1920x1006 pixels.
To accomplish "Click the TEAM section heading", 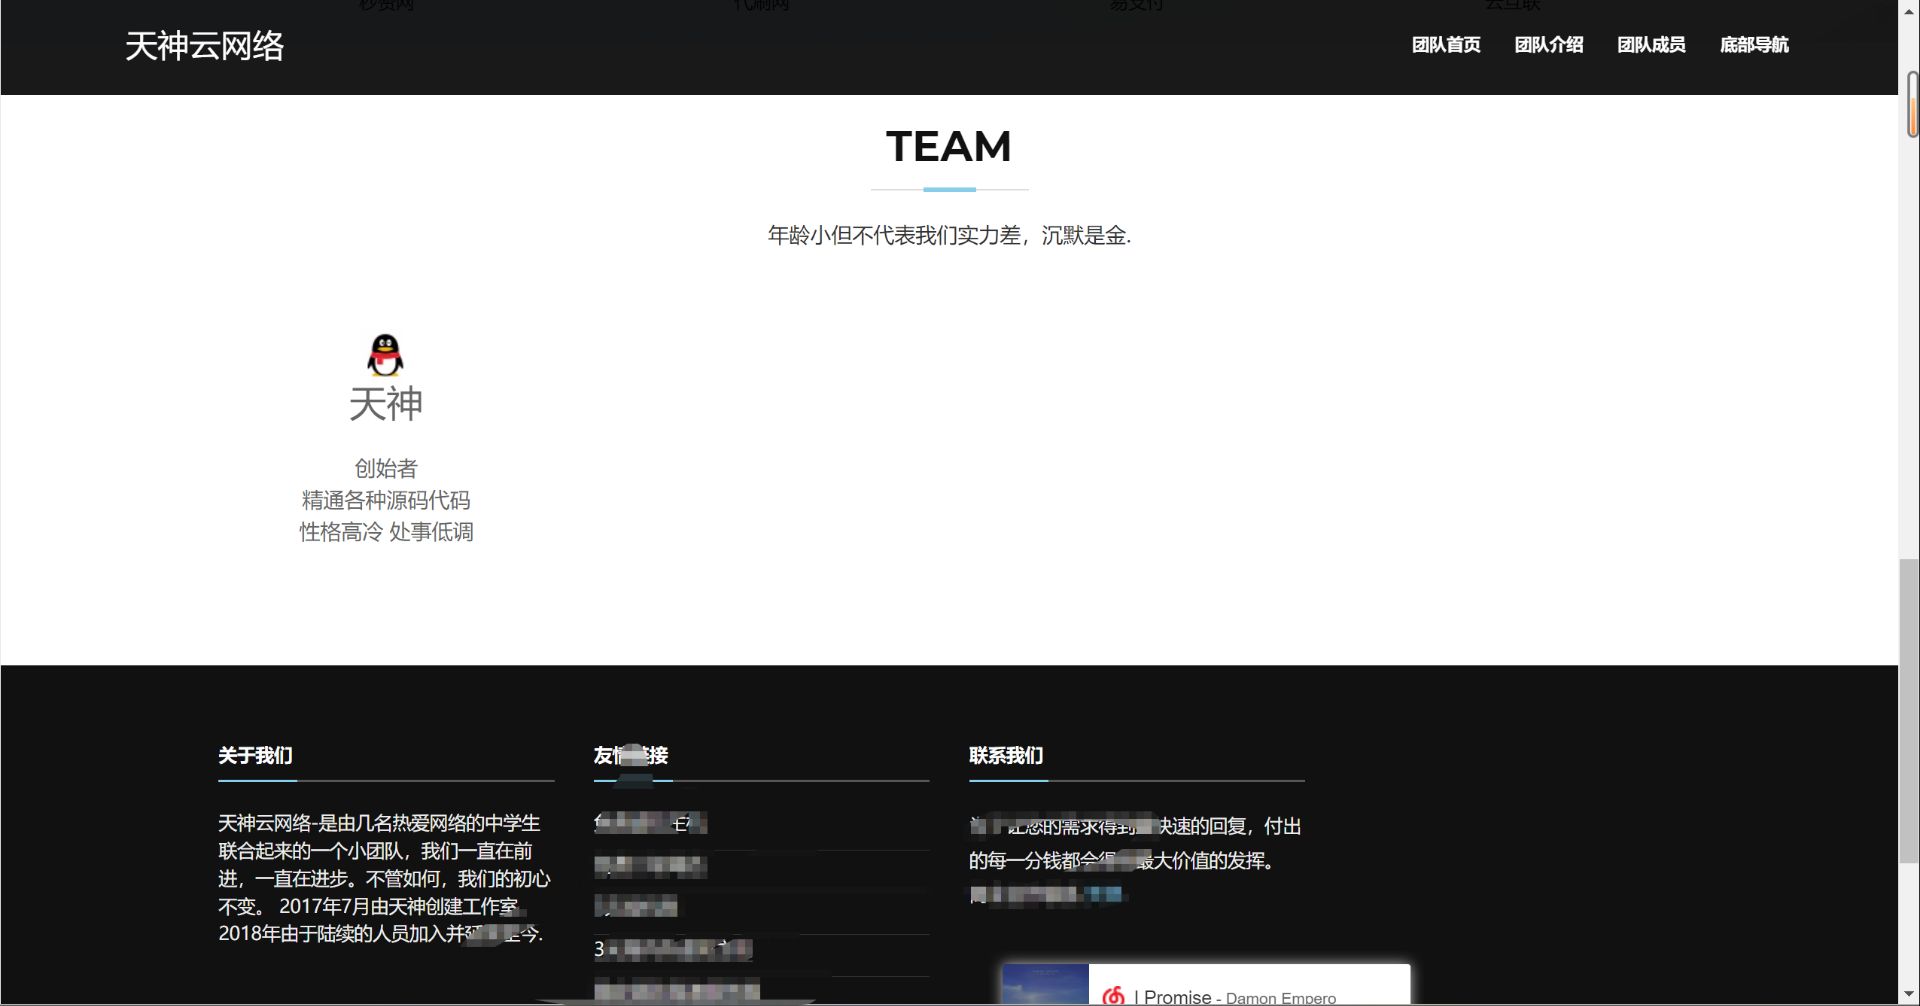I will (x=948, y=147).
